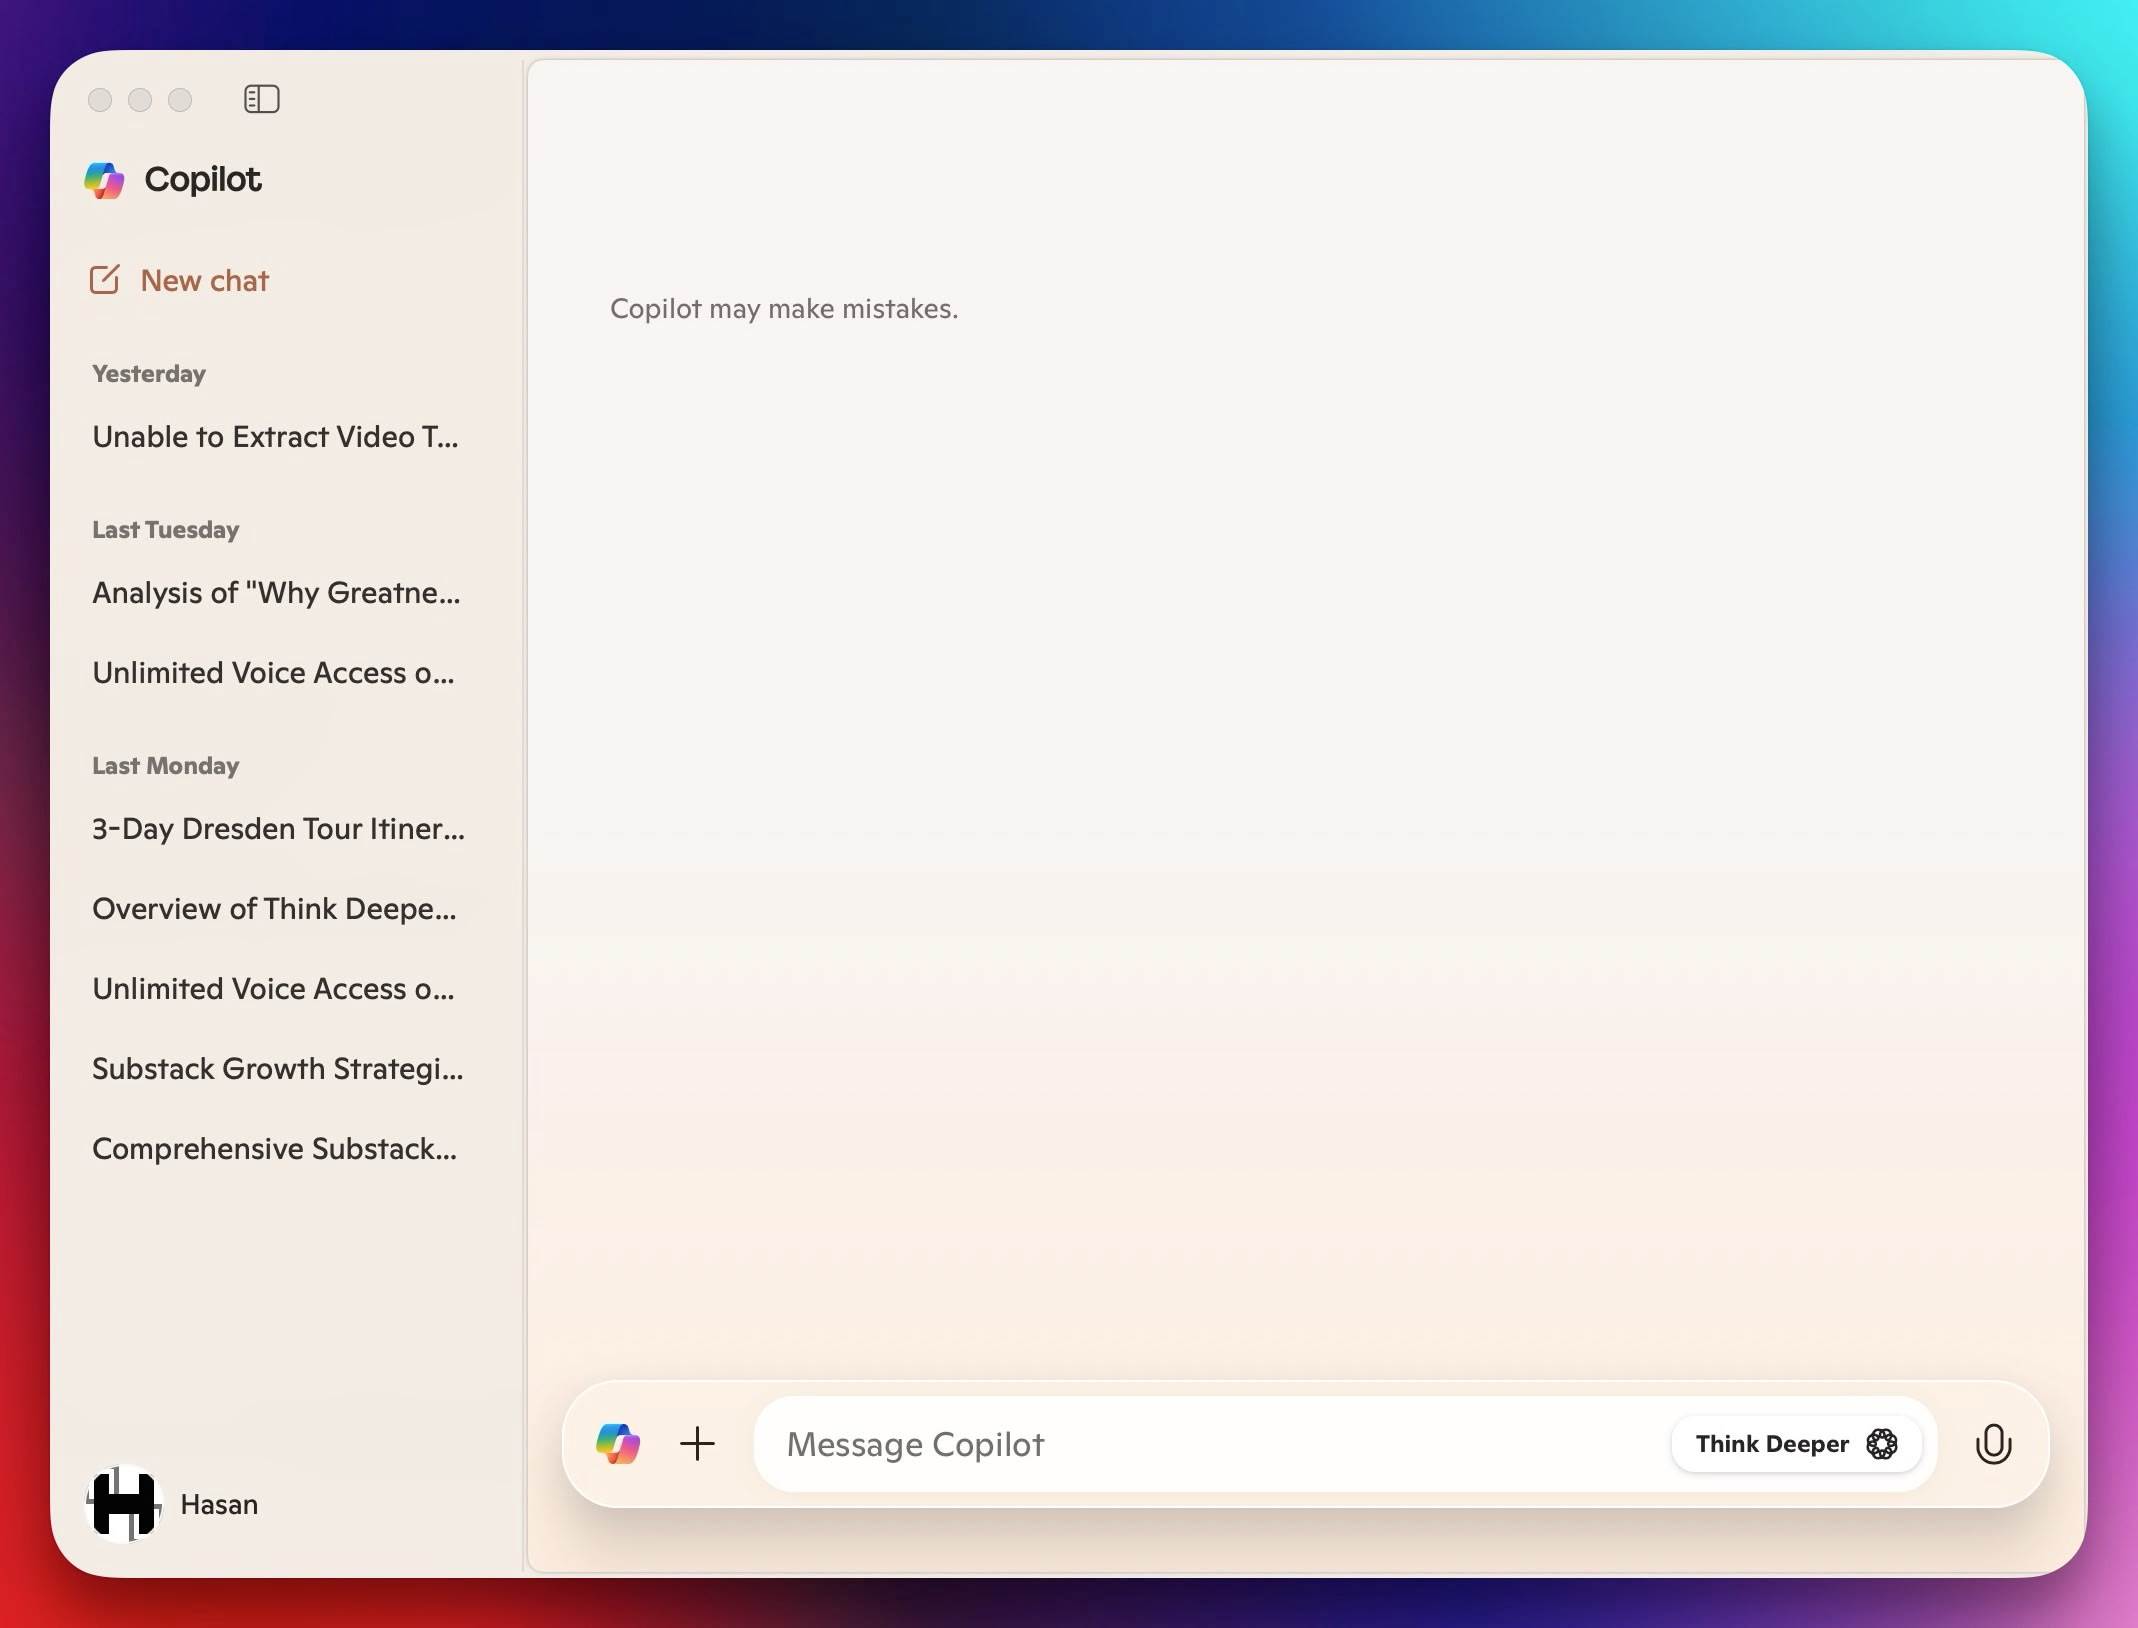Start voice input with microphone icon
Image resolution: width=2138 pixels, height=1628 pixels.
point(1992,1444)
